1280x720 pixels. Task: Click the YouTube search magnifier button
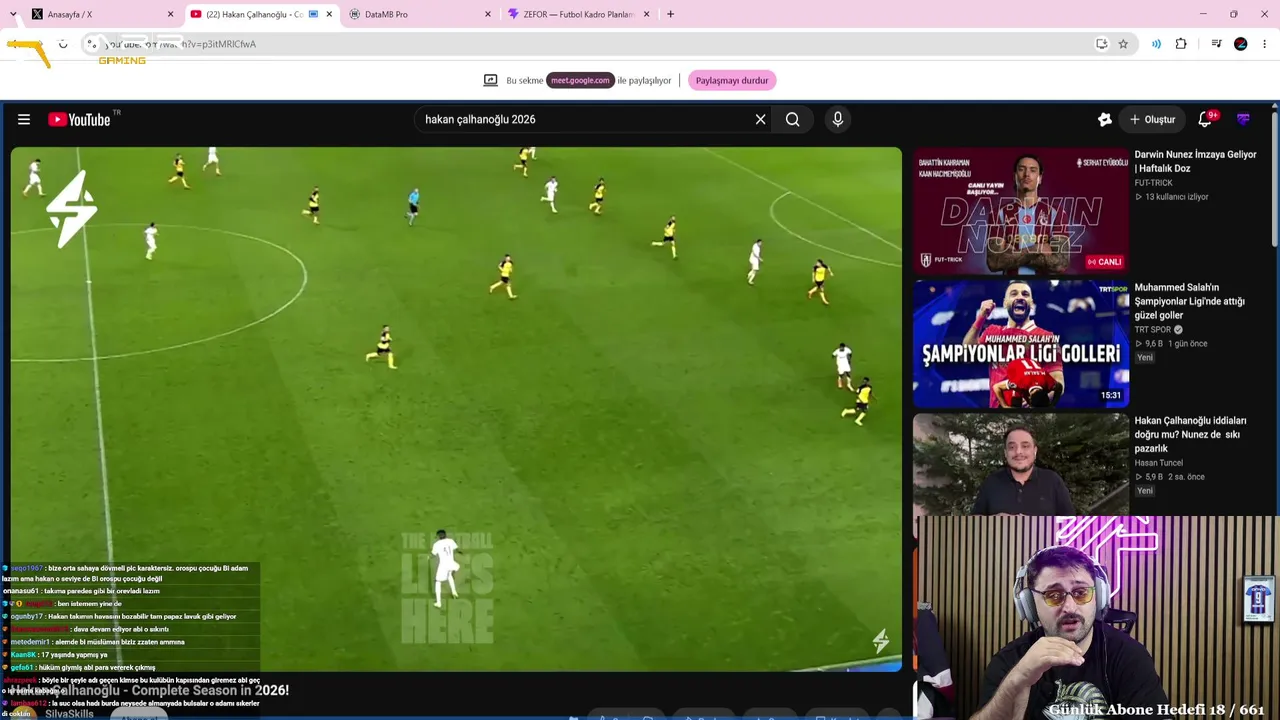point(793,119)
